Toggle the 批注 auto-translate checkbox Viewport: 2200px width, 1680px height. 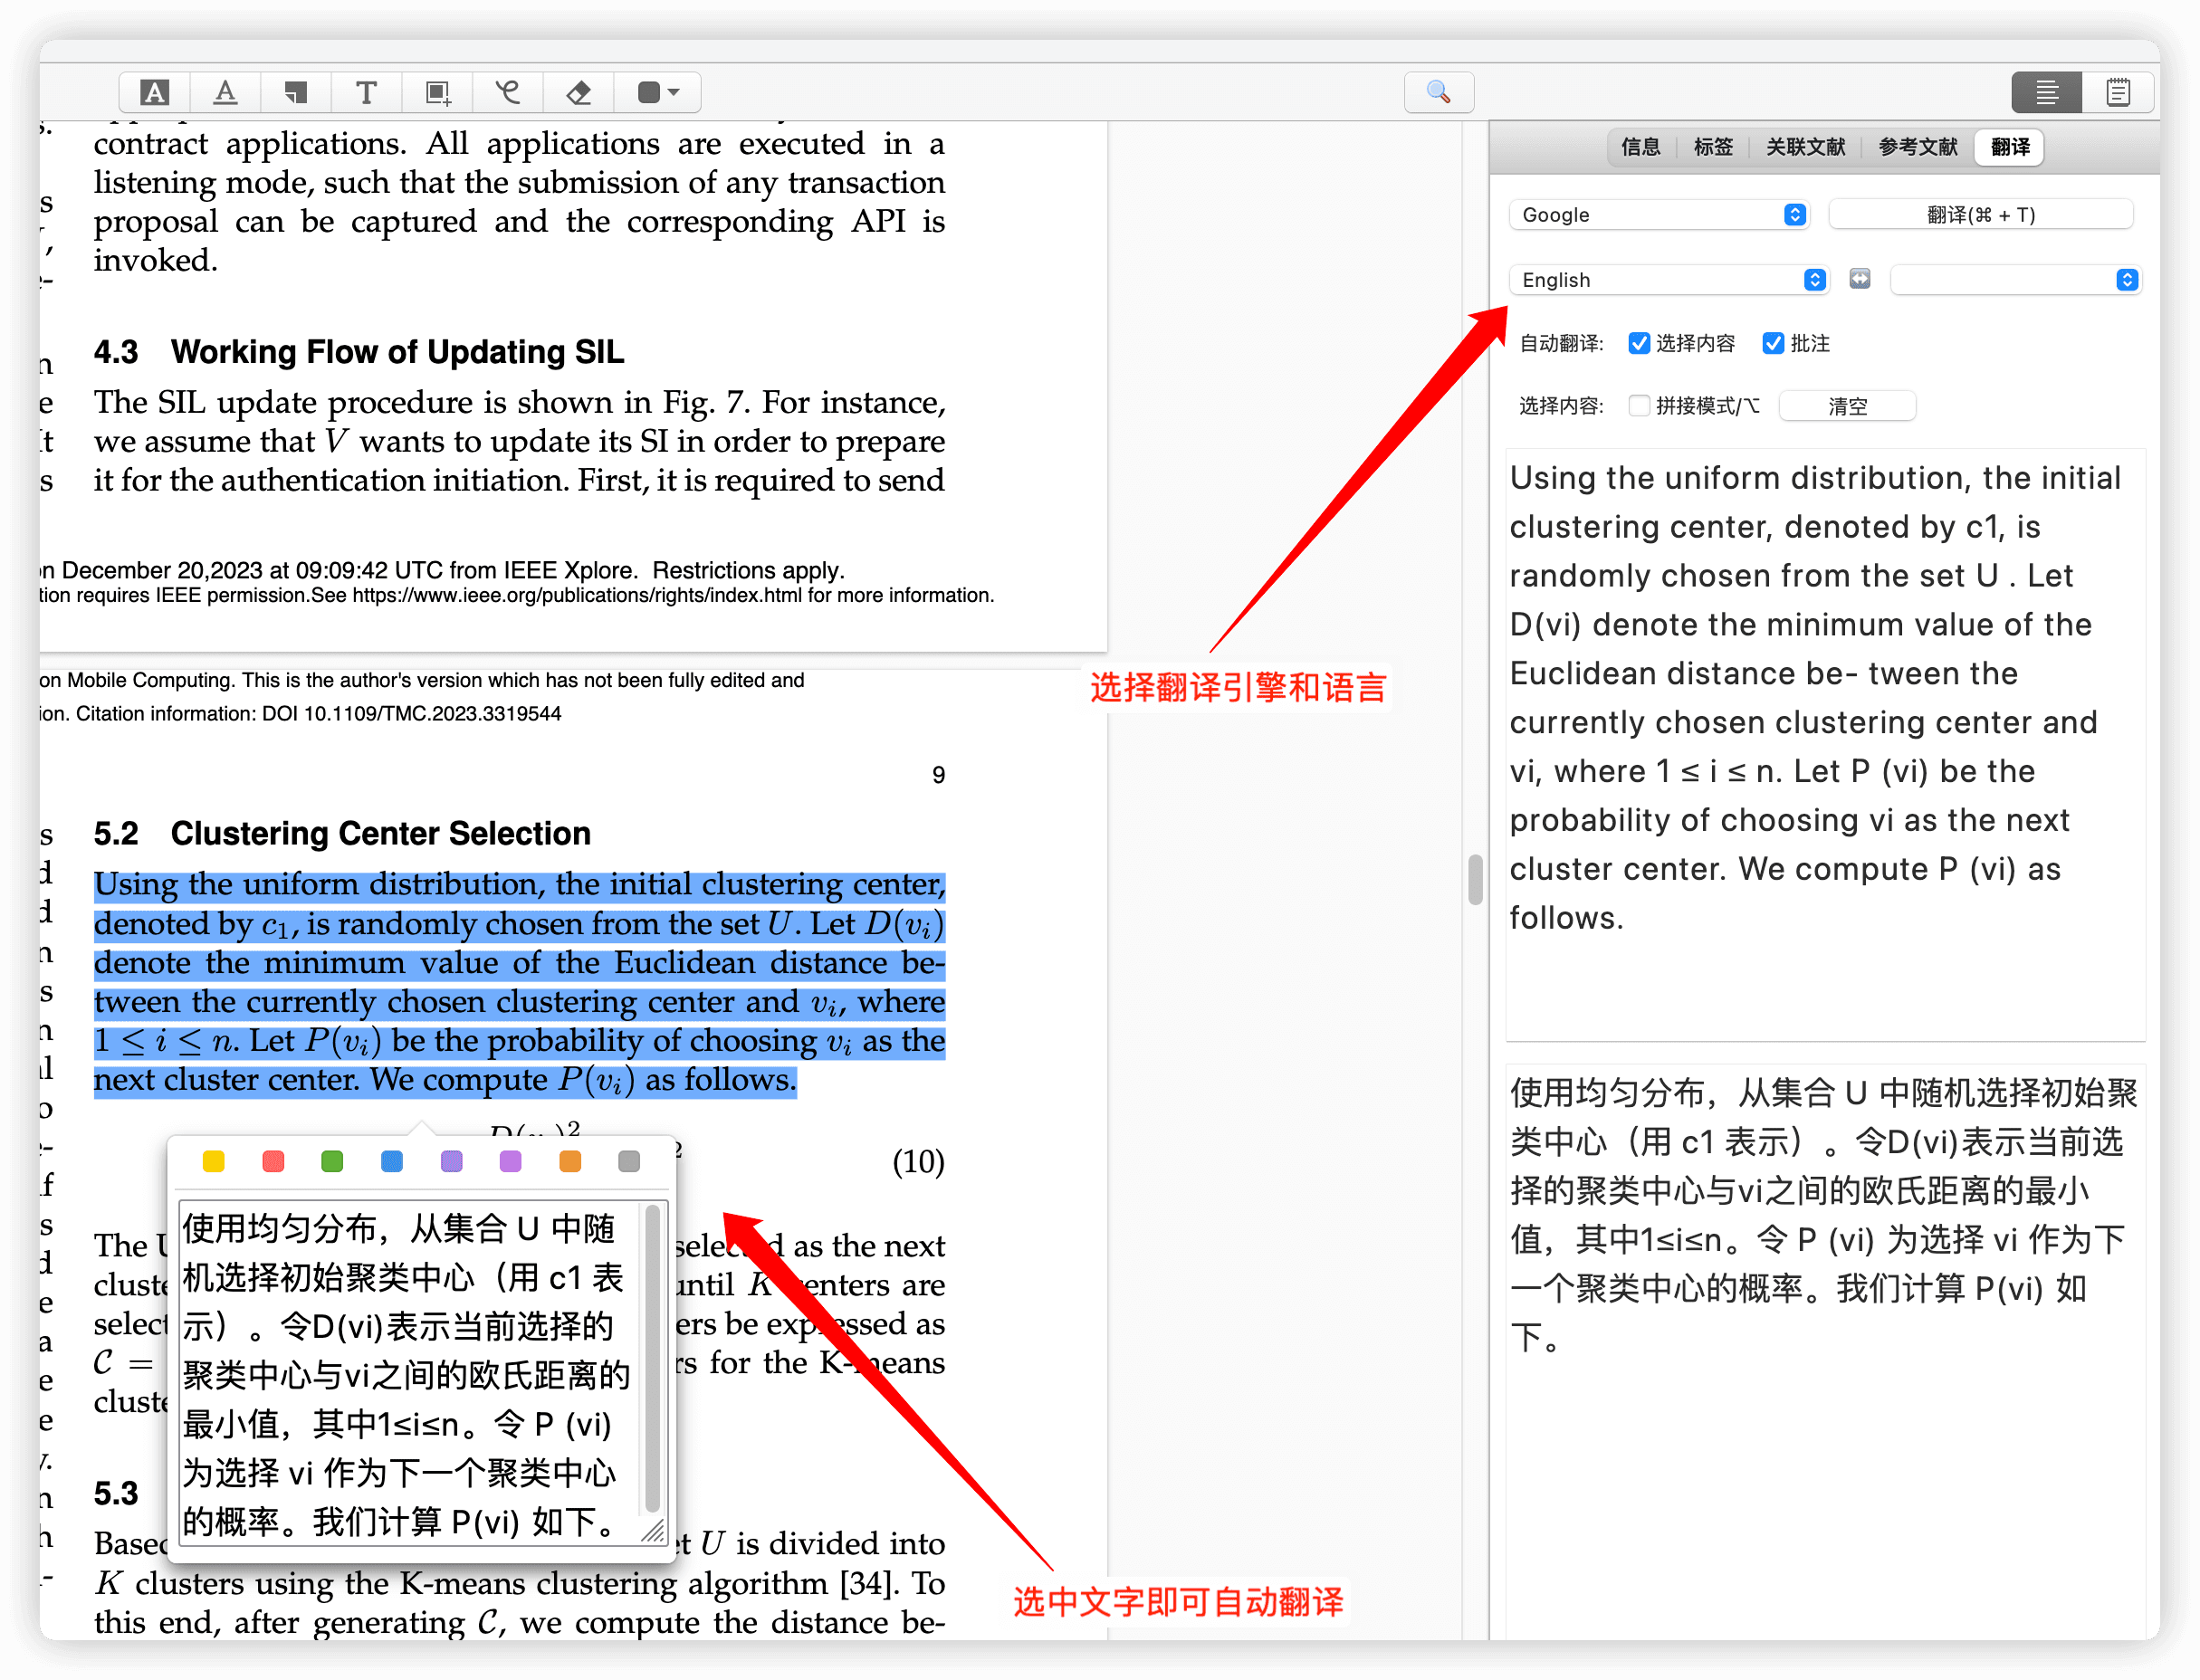pos(1772,343)
